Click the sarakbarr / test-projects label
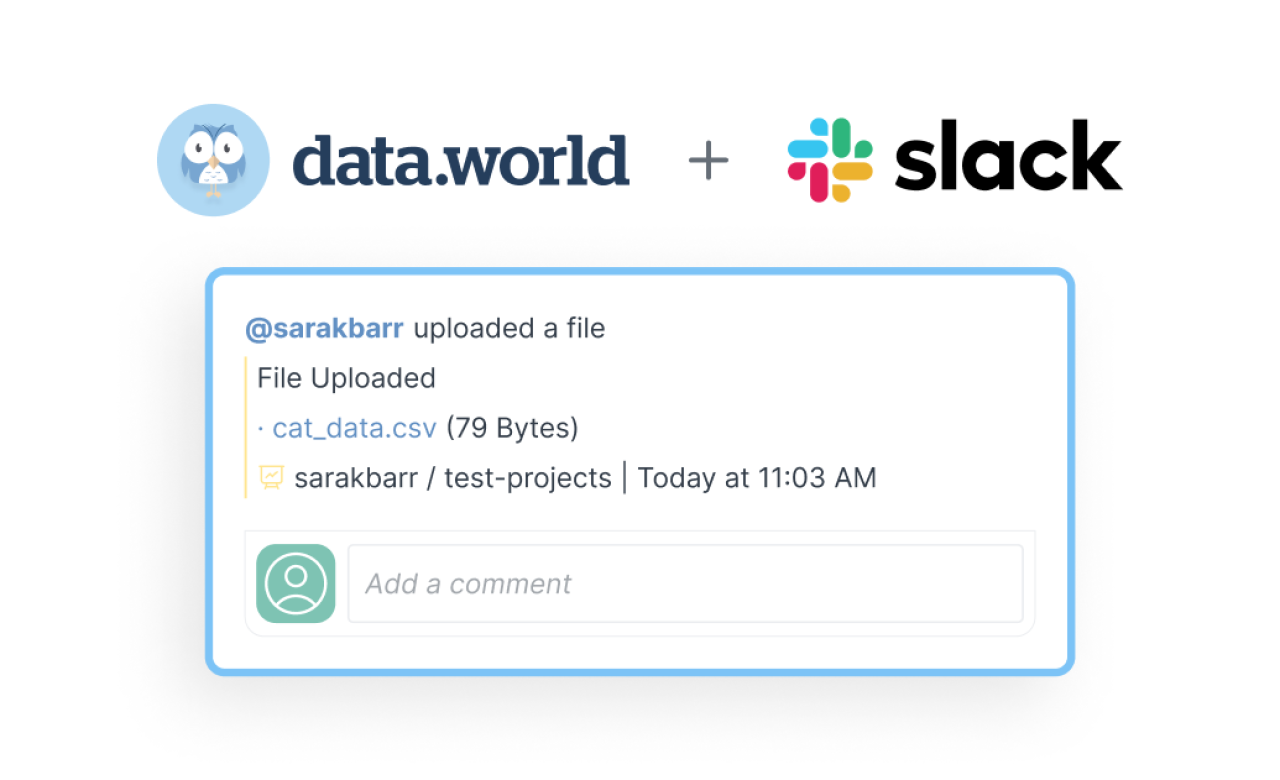Image resolution: width=1280 pixels, height=780 pixels. click(x=453, y=478)
